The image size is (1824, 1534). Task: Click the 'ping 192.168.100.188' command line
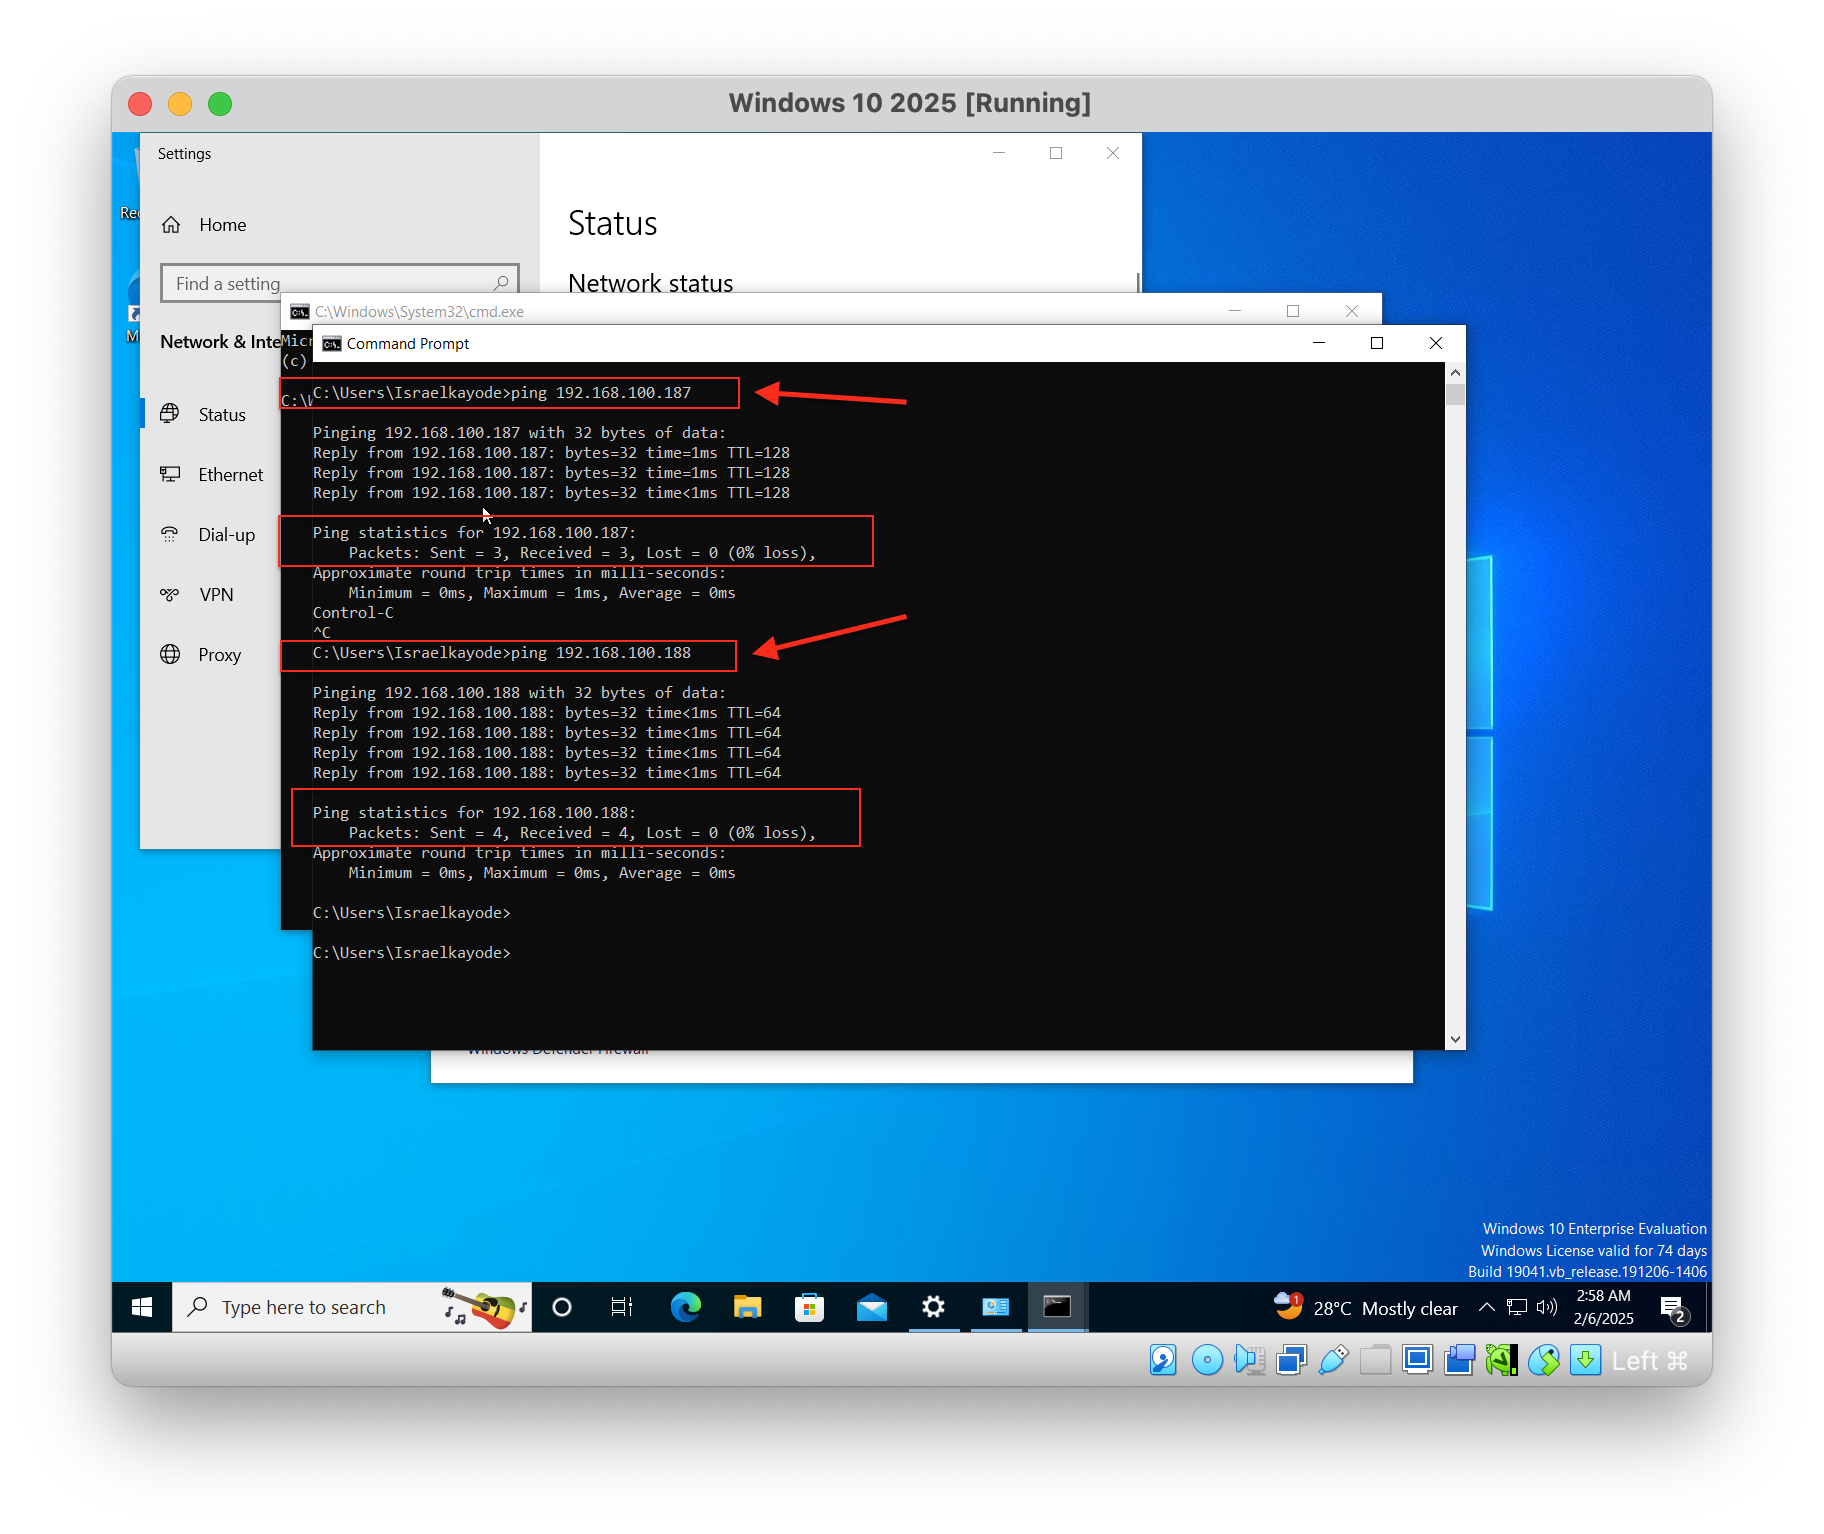point(502,653)
